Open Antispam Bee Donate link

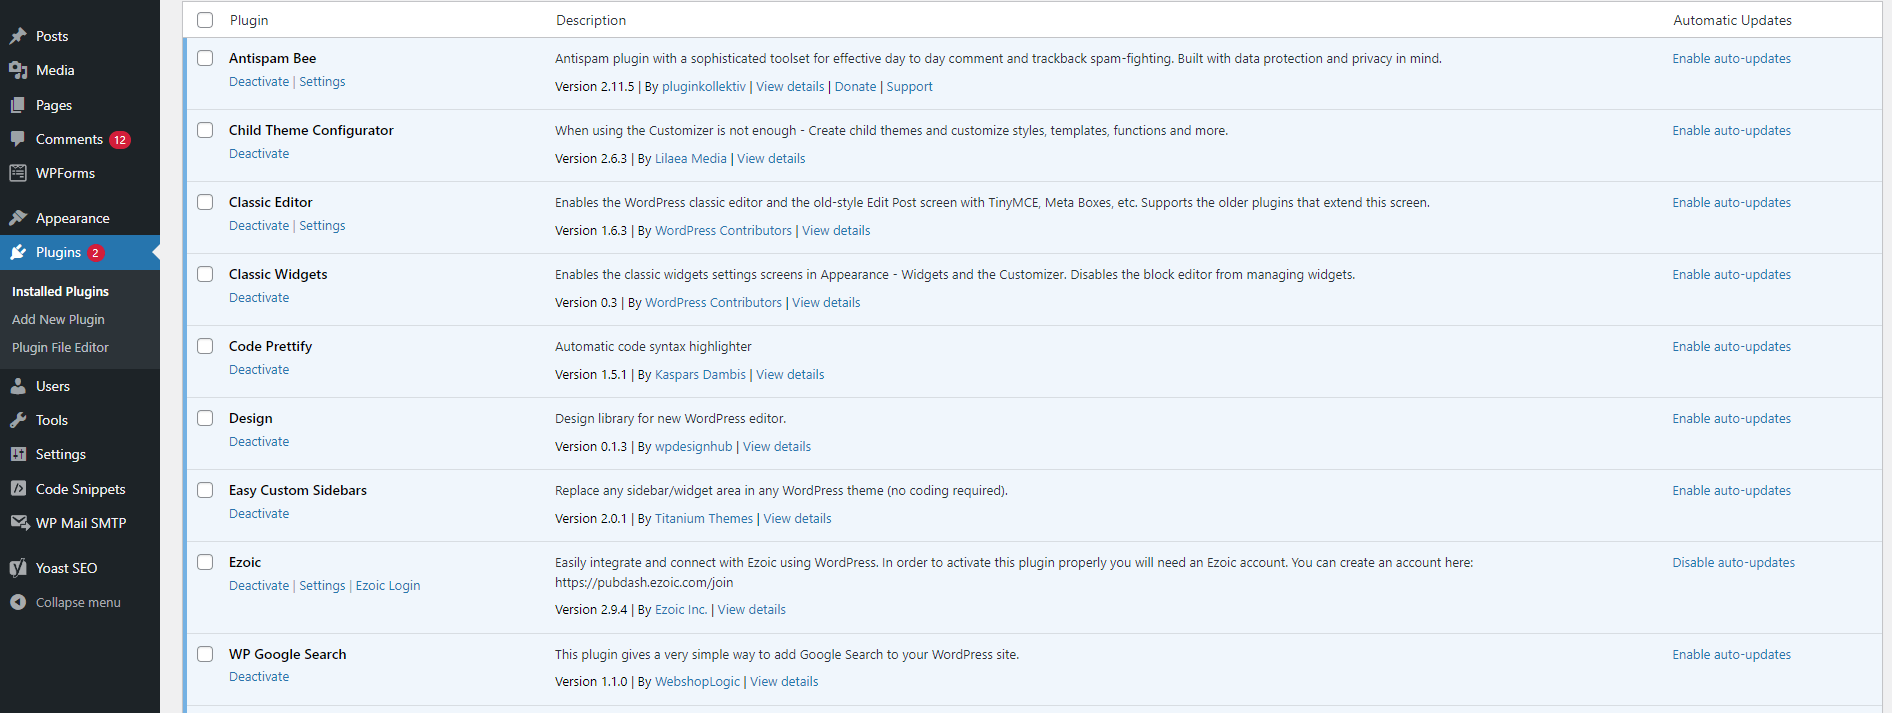pyautogui.click(x=855, y=87)
